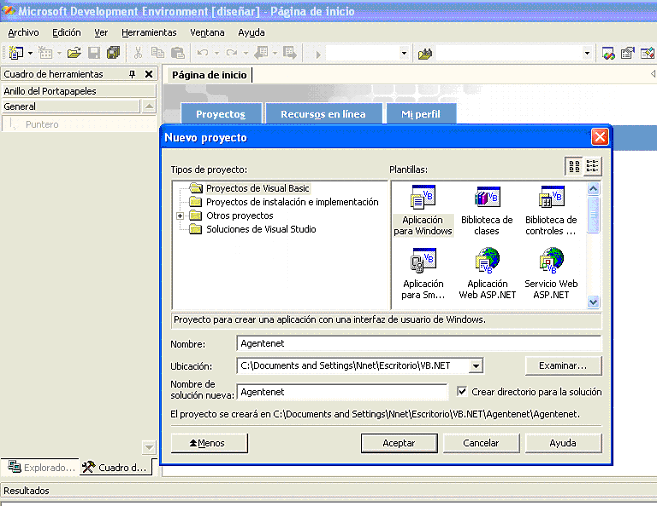Click the Examinar button

[x=563, y=366]
